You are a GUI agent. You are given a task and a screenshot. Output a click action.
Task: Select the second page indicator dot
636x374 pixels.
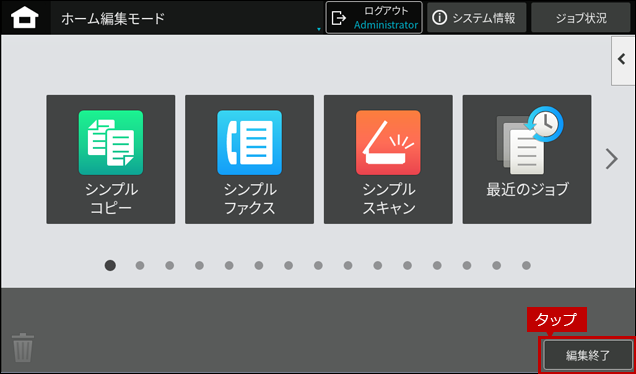140,266
